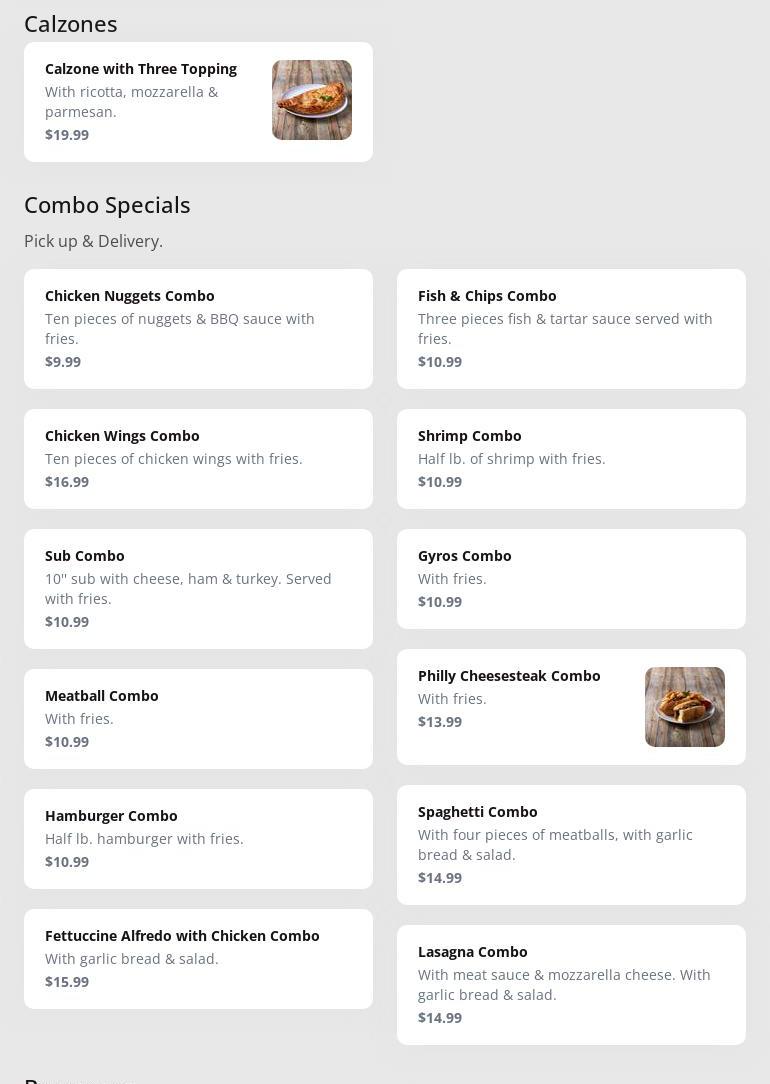Select the Spaghetti Combo card
The width and height of the screenshot is (770, 1084).
pos(571,845)
